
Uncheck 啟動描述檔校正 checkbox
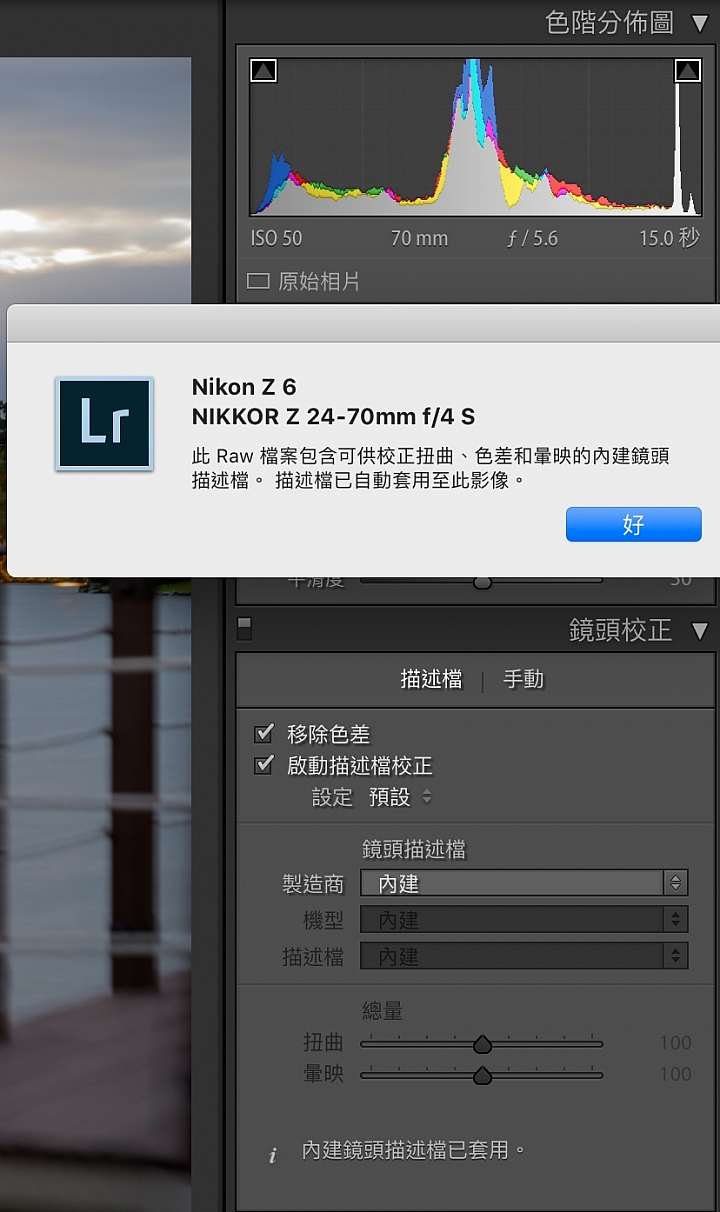click(x=264, y=765)
